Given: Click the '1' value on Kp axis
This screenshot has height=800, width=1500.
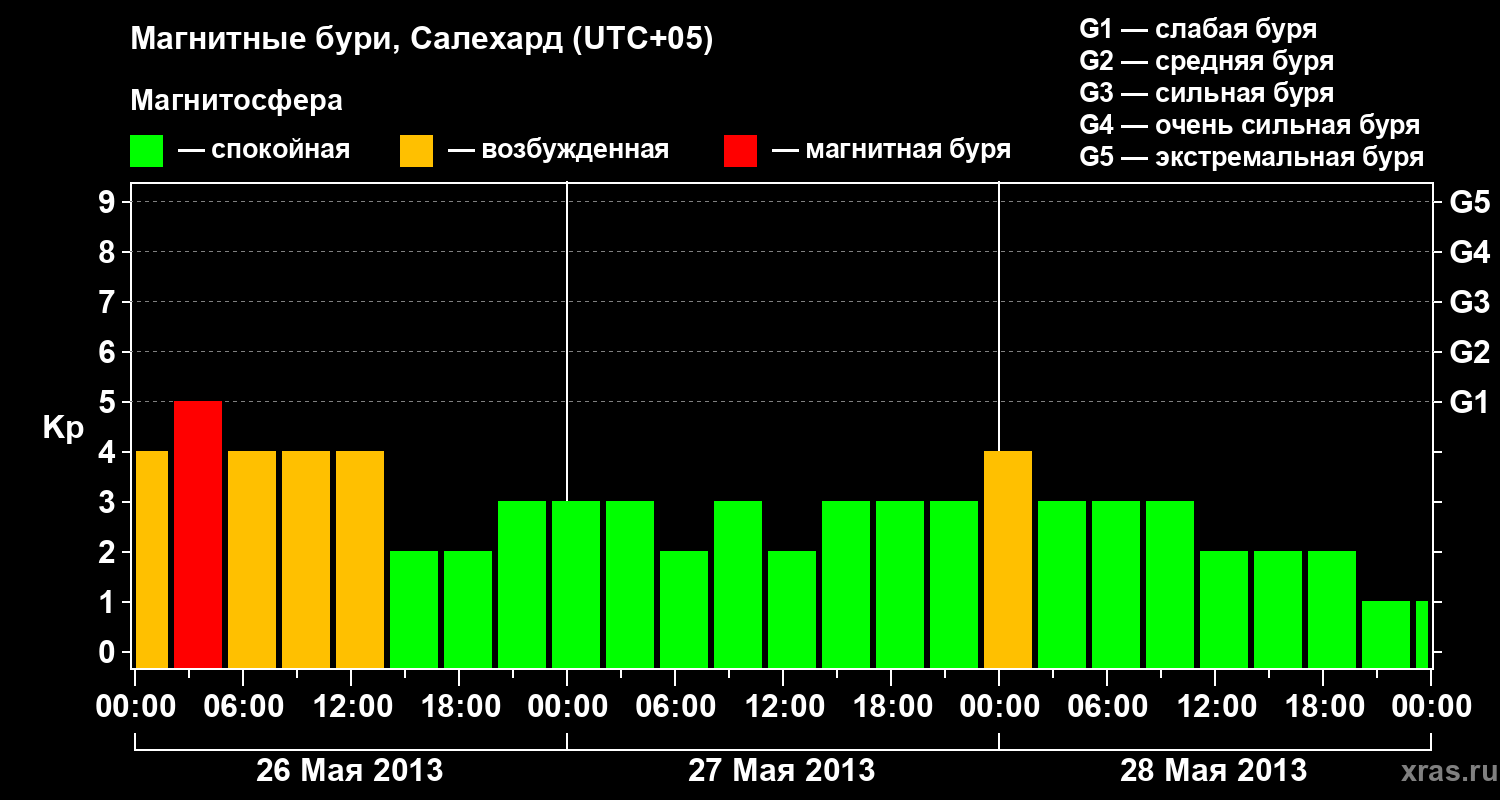Looking at the screenshot, I should click(109, 602).
